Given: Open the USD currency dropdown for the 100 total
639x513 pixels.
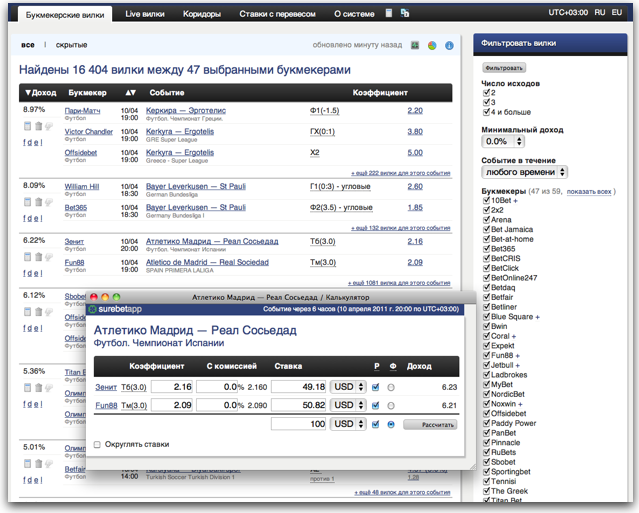Looking at the screenshot, I should (348, 424).
